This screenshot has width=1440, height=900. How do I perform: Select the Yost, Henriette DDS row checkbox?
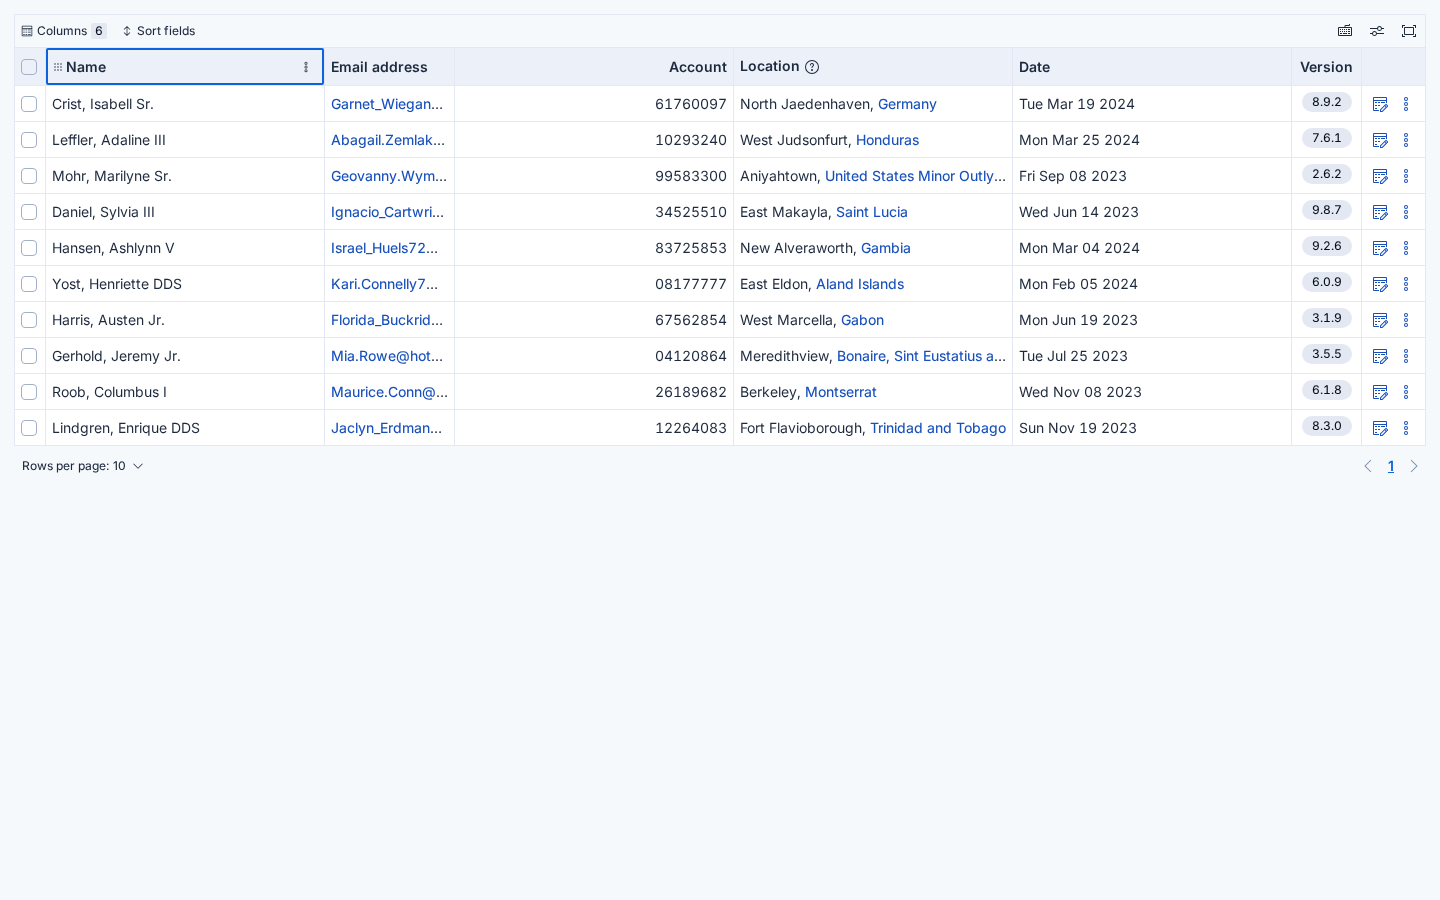point(29,284)
